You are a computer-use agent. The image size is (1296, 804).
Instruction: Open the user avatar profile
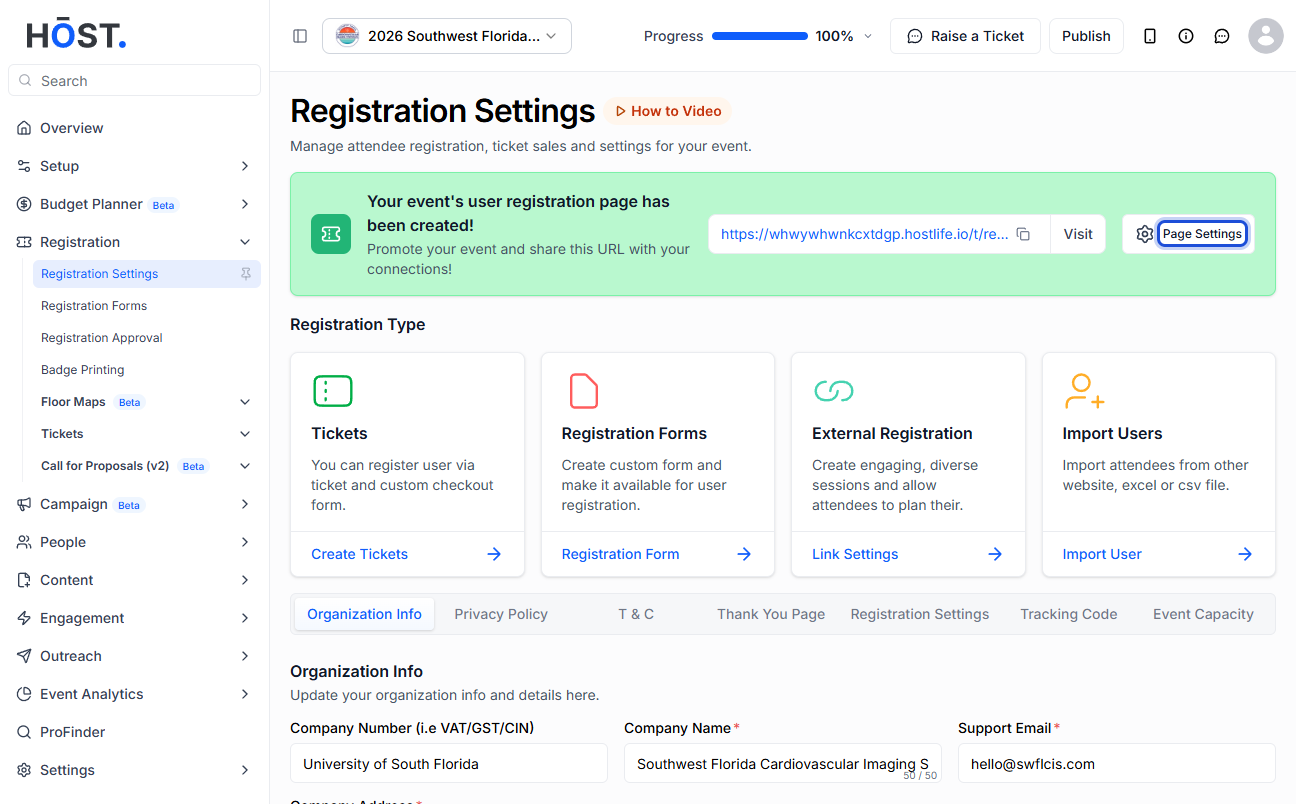coord(1266,36)
